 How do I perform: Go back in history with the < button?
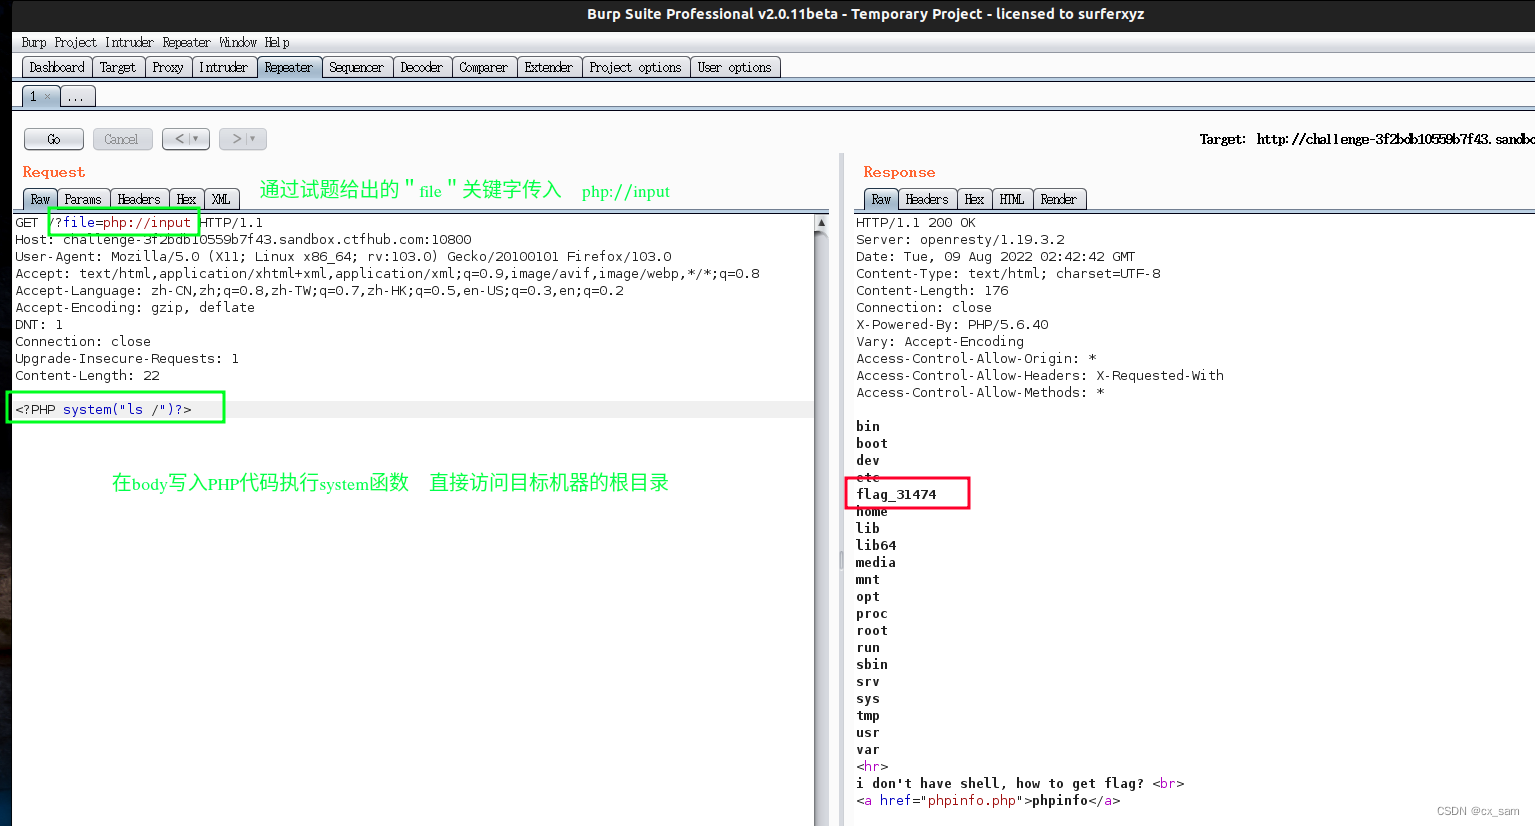[180, 139]
